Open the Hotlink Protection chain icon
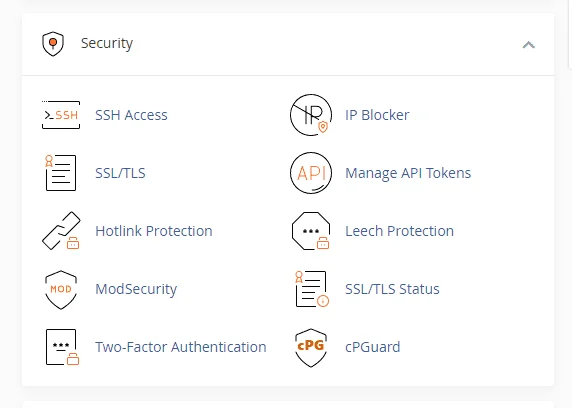Viewport: 572px width, 408px height. 61,231
